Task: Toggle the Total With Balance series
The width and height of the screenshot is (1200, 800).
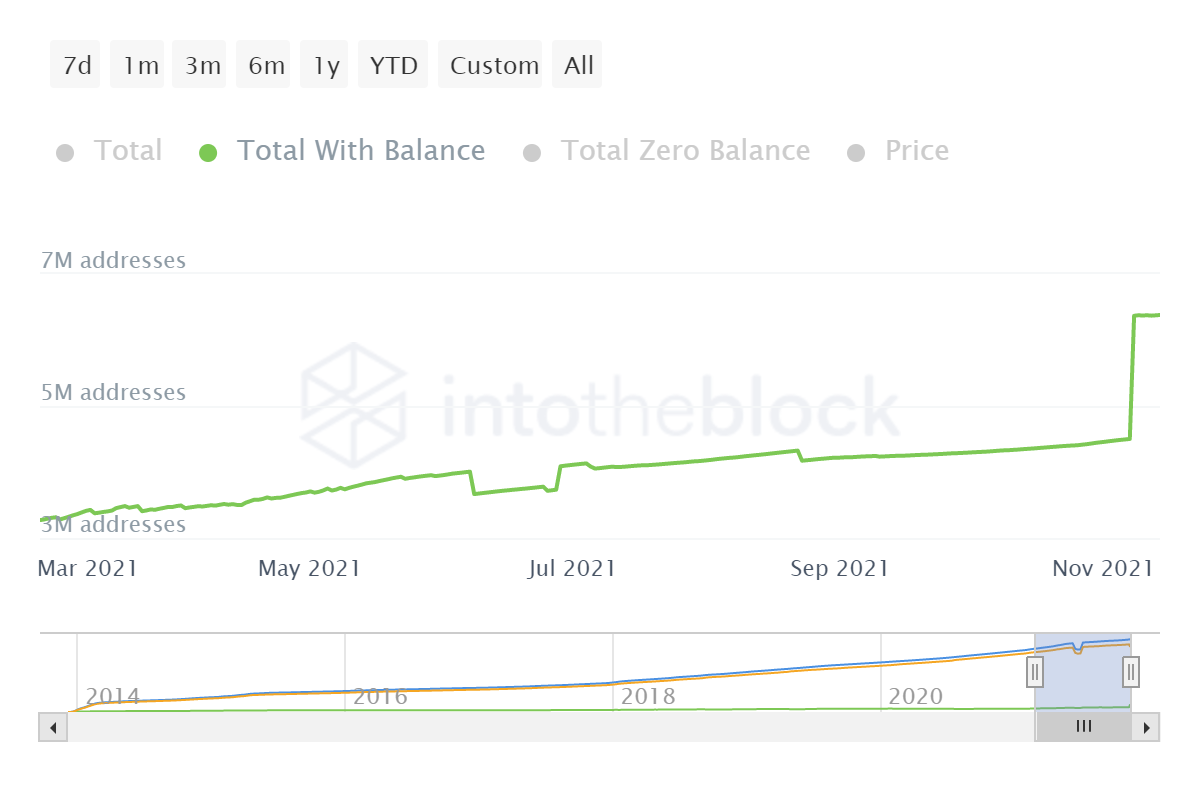Action: click(x=360, y=151)
